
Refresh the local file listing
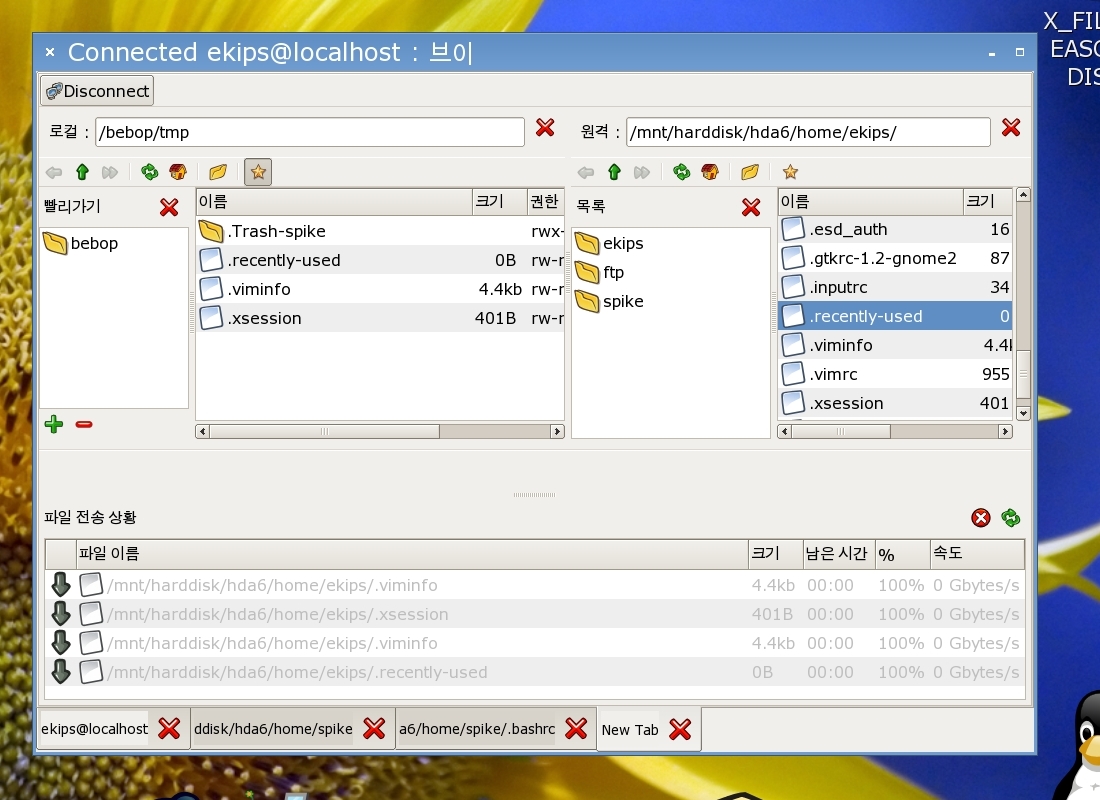tap(149, 172)
